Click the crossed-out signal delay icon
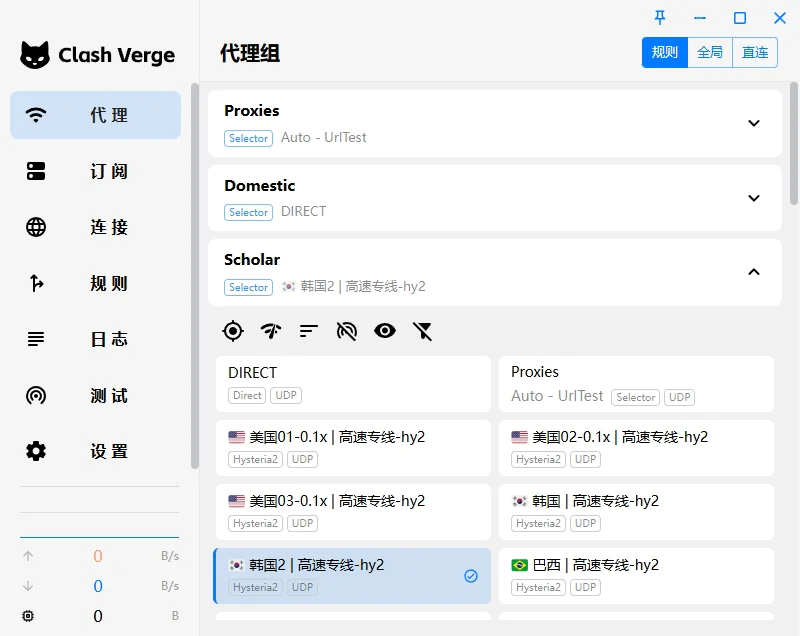This screenshot has height=636, width=800. tap(347, 331)
